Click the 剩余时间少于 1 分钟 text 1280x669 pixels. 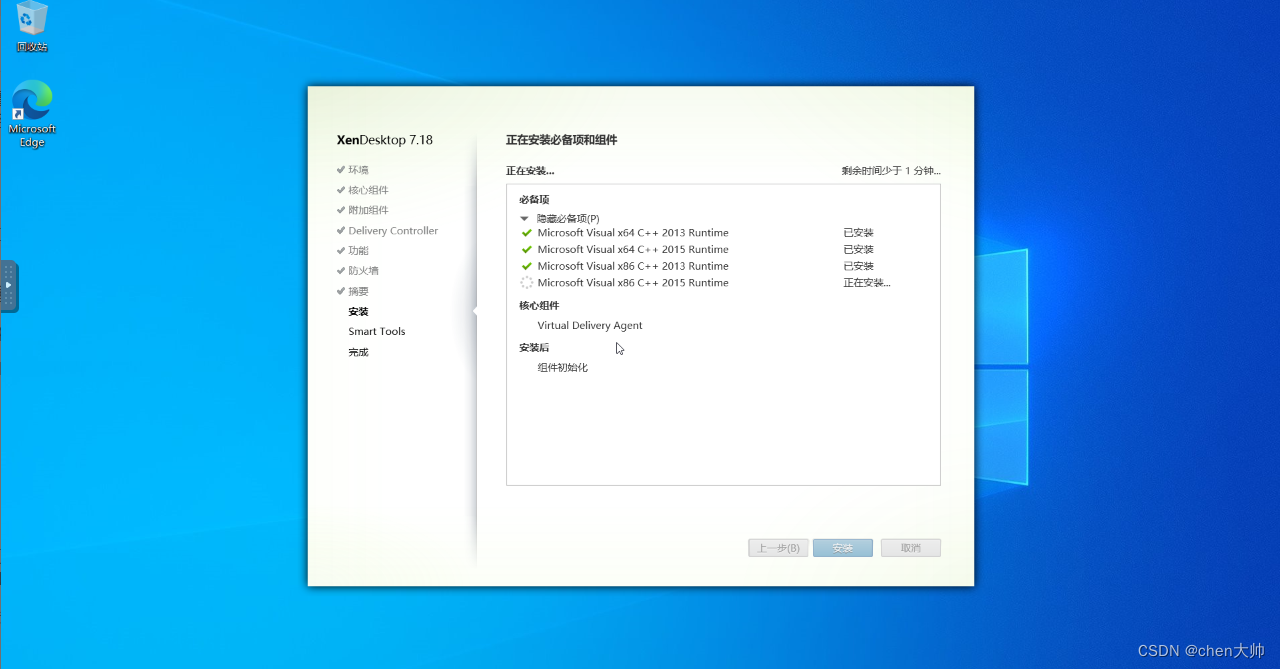tap(891, 171)
